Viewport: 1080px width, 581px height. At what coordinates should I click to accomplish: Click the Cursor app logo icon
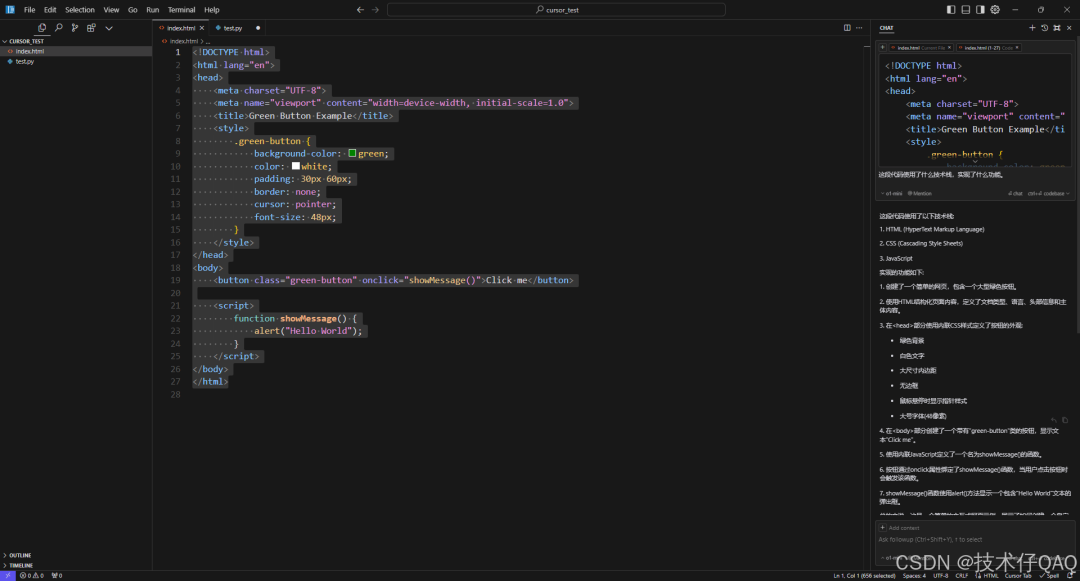pos(10,10)
